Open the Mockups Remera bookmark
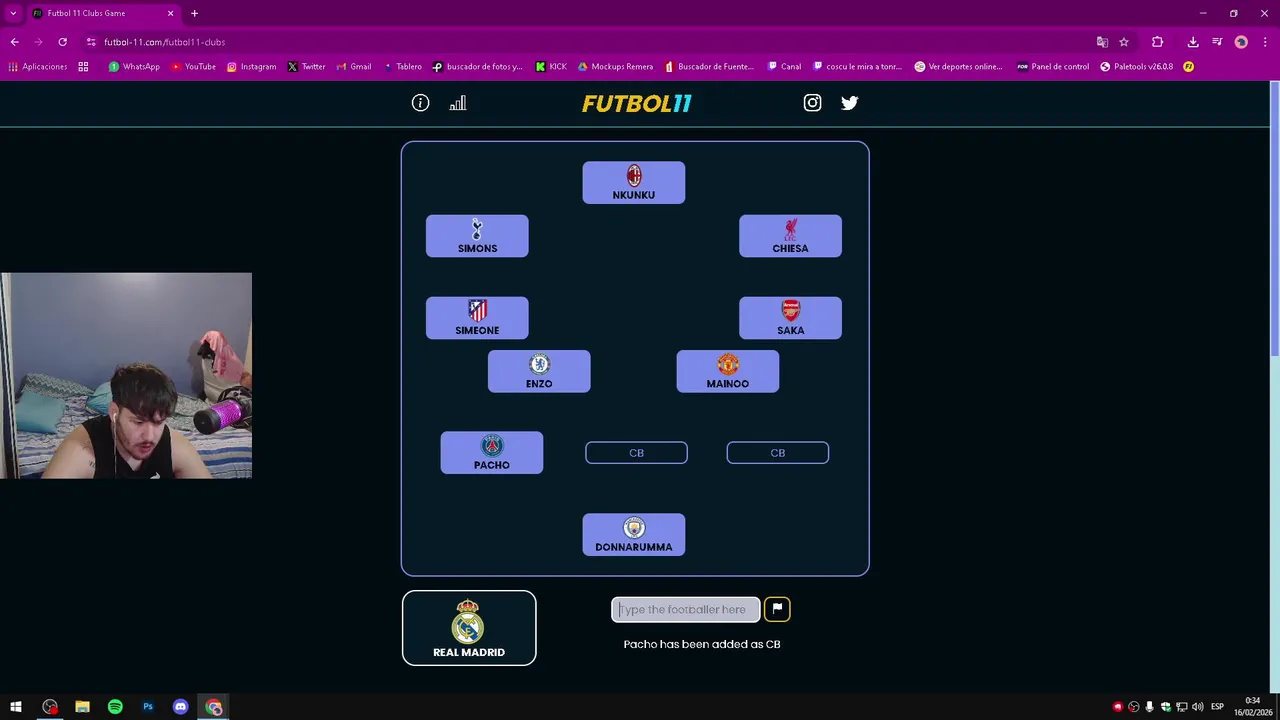The height and width of the screenshot is (720, 1280). click(615, 67)
